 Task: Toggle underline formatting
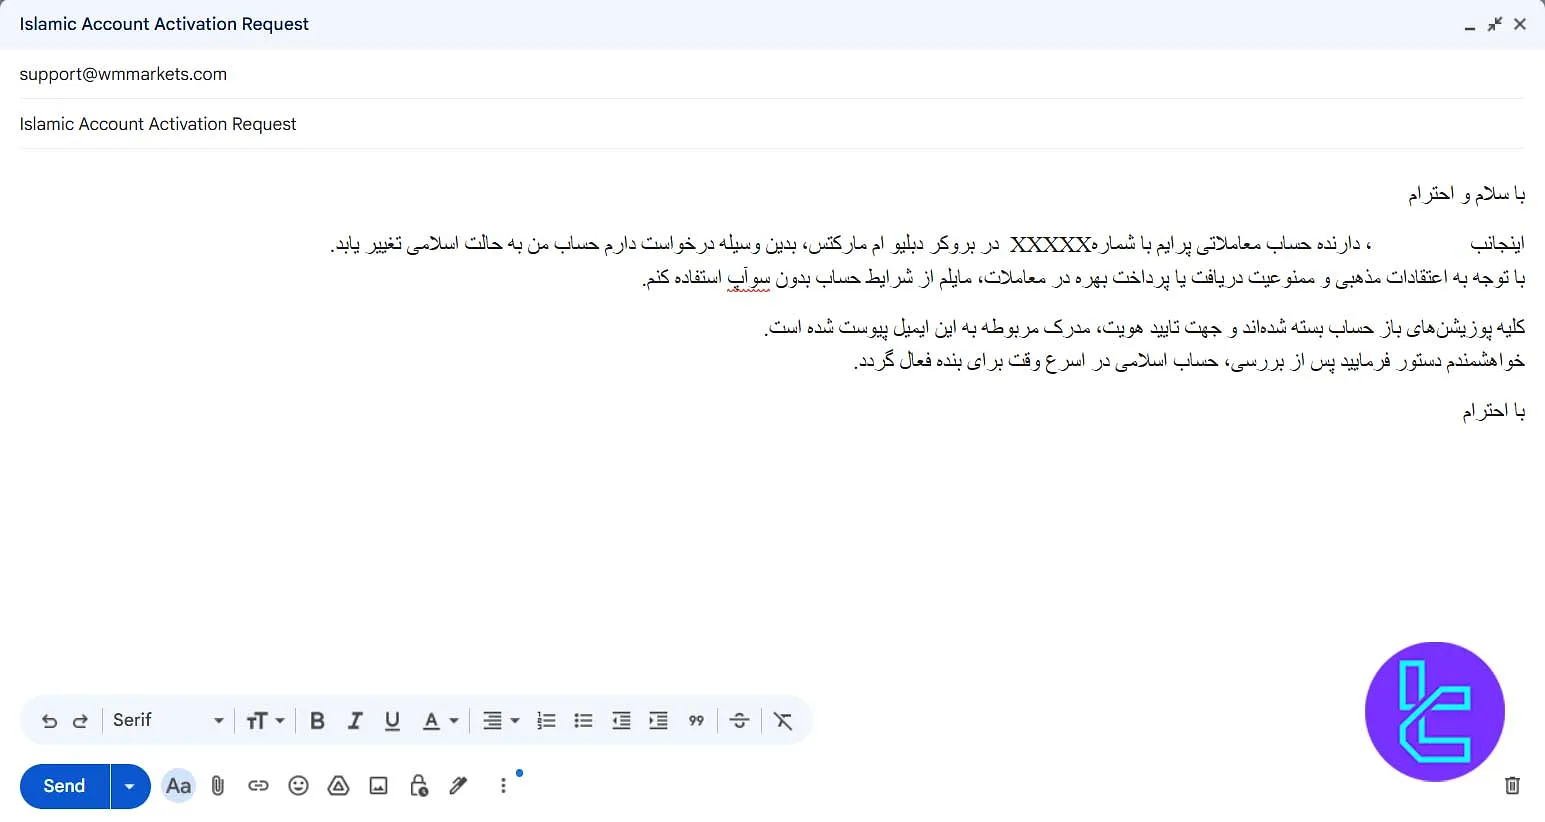(392, 720)
